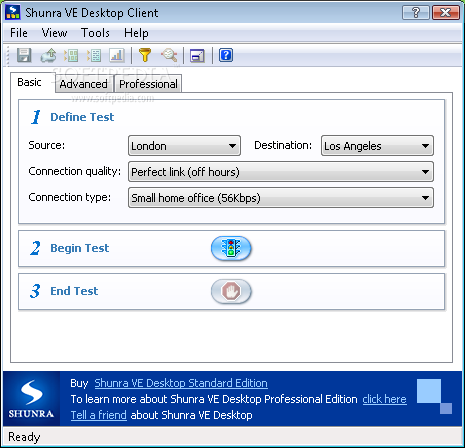The image size is (465, 448).
Task: Open the View menu
Action: 54,33
